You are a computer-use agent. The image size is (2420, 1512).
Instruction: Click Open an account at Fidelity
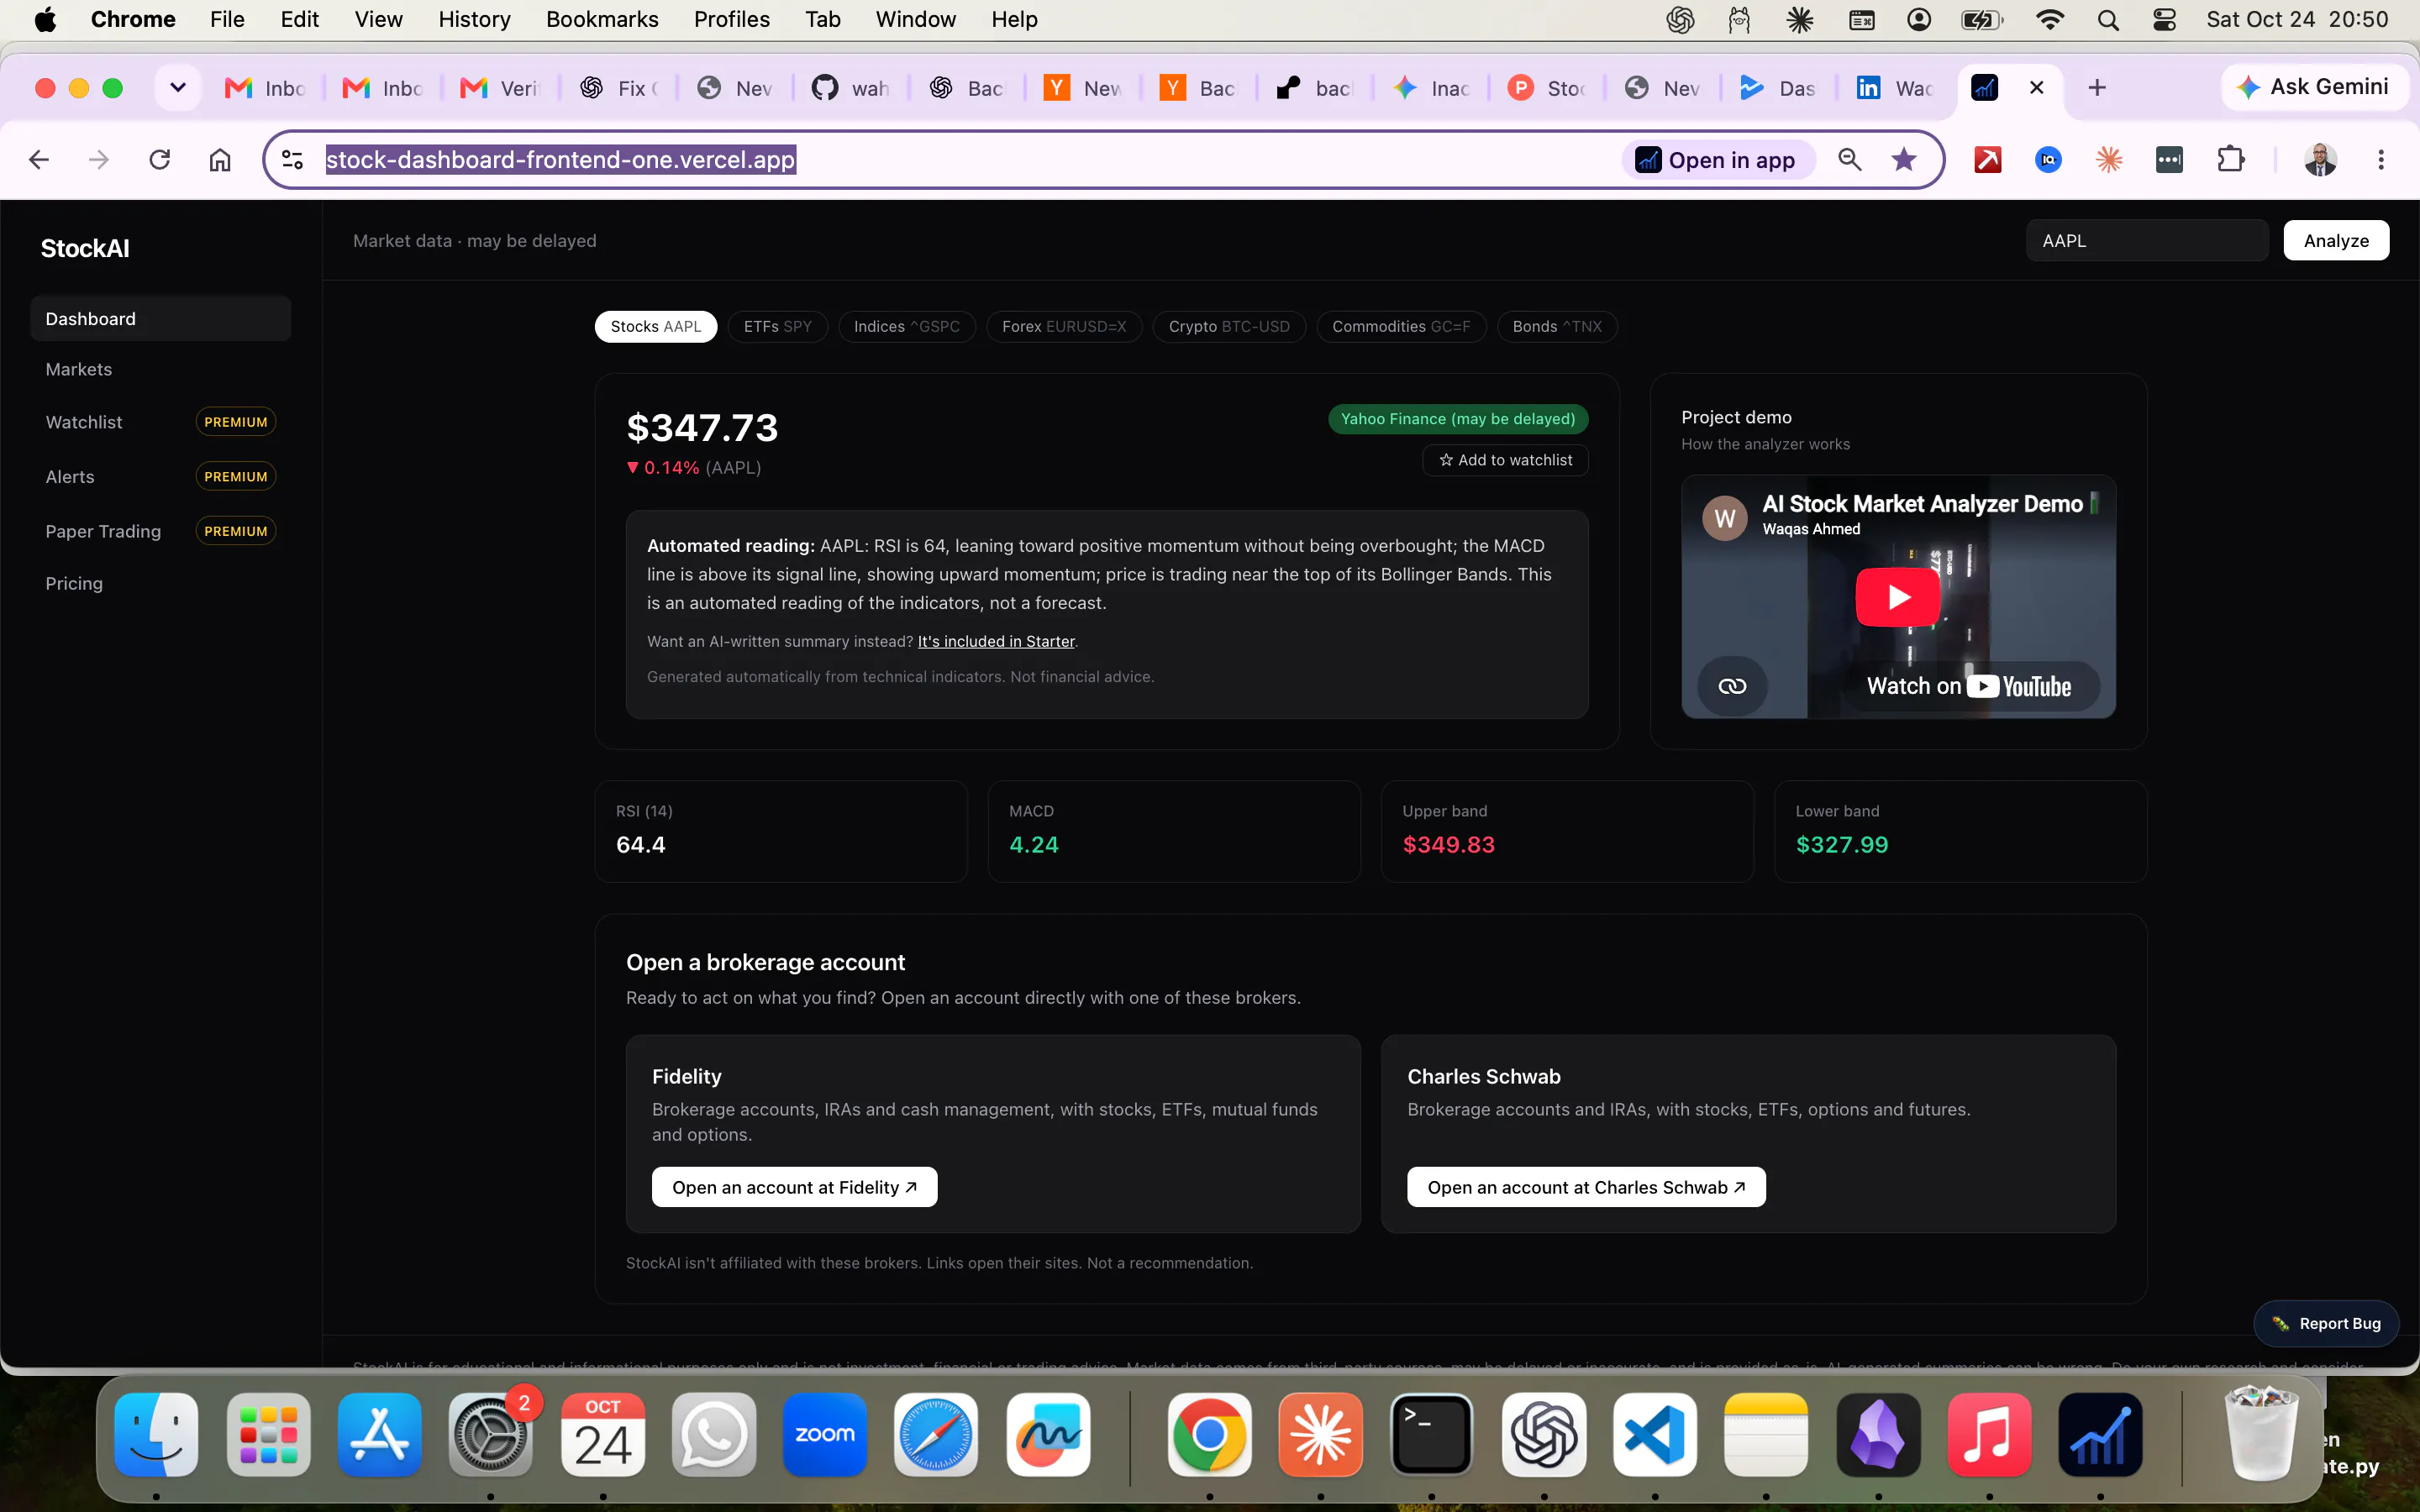point(794,1187)
